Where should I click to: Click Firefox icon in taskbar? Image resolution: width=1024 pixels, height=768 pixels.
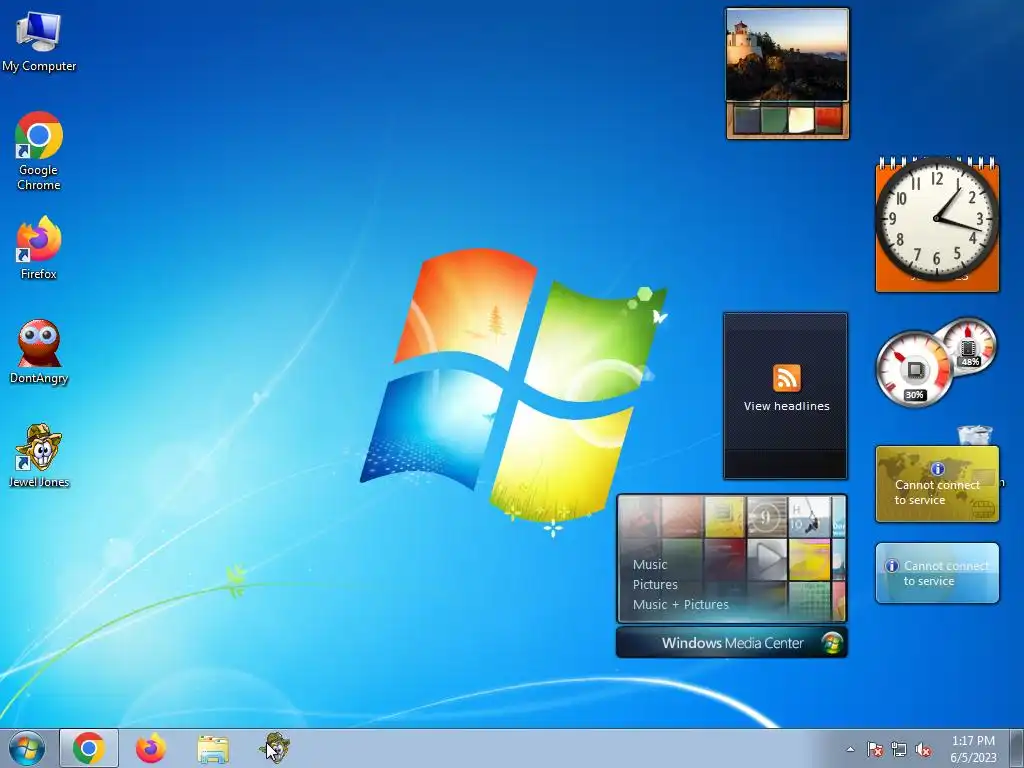tap(151, 748)
